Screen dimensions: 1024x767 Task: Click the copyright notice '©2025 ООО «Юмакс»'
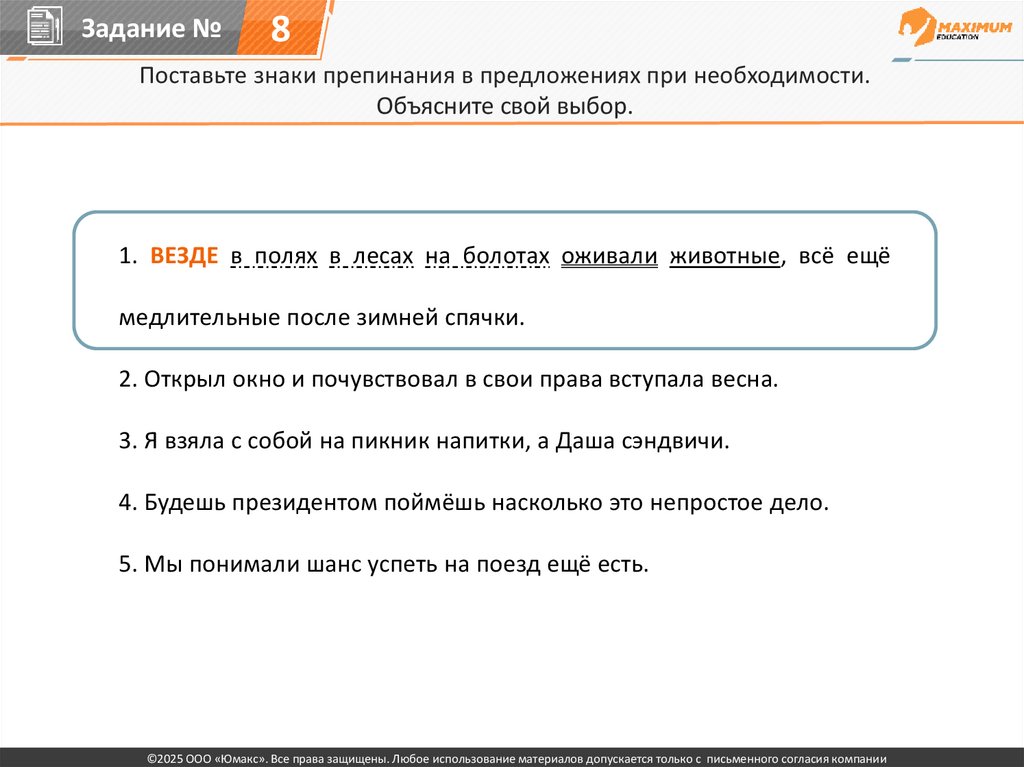tap(517, 759)
